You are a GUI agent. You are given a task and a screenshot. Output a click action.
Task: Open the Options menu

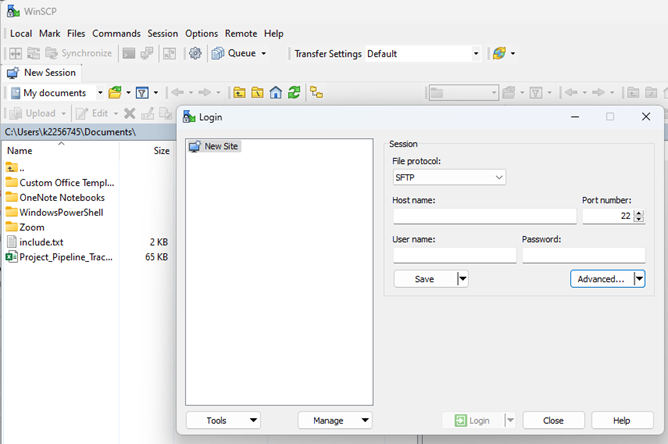coord(201,33)
